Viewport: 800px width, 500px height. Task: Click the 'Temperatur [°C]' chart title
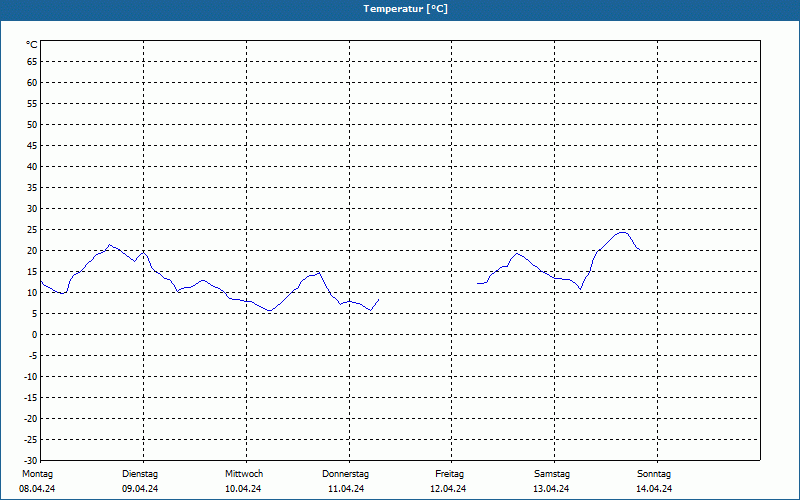(x=406, y=9)
